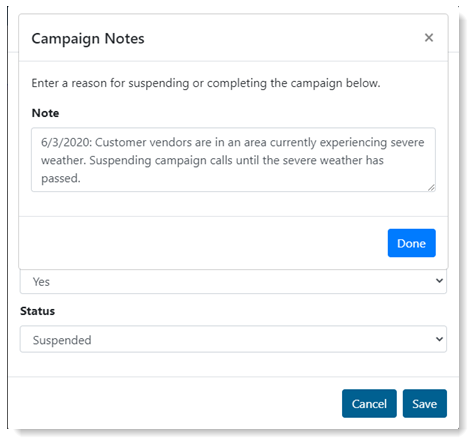Close the Campaign Notes dialog with X
This screenshot has width=474, height=444.
[x=429, y=38]
